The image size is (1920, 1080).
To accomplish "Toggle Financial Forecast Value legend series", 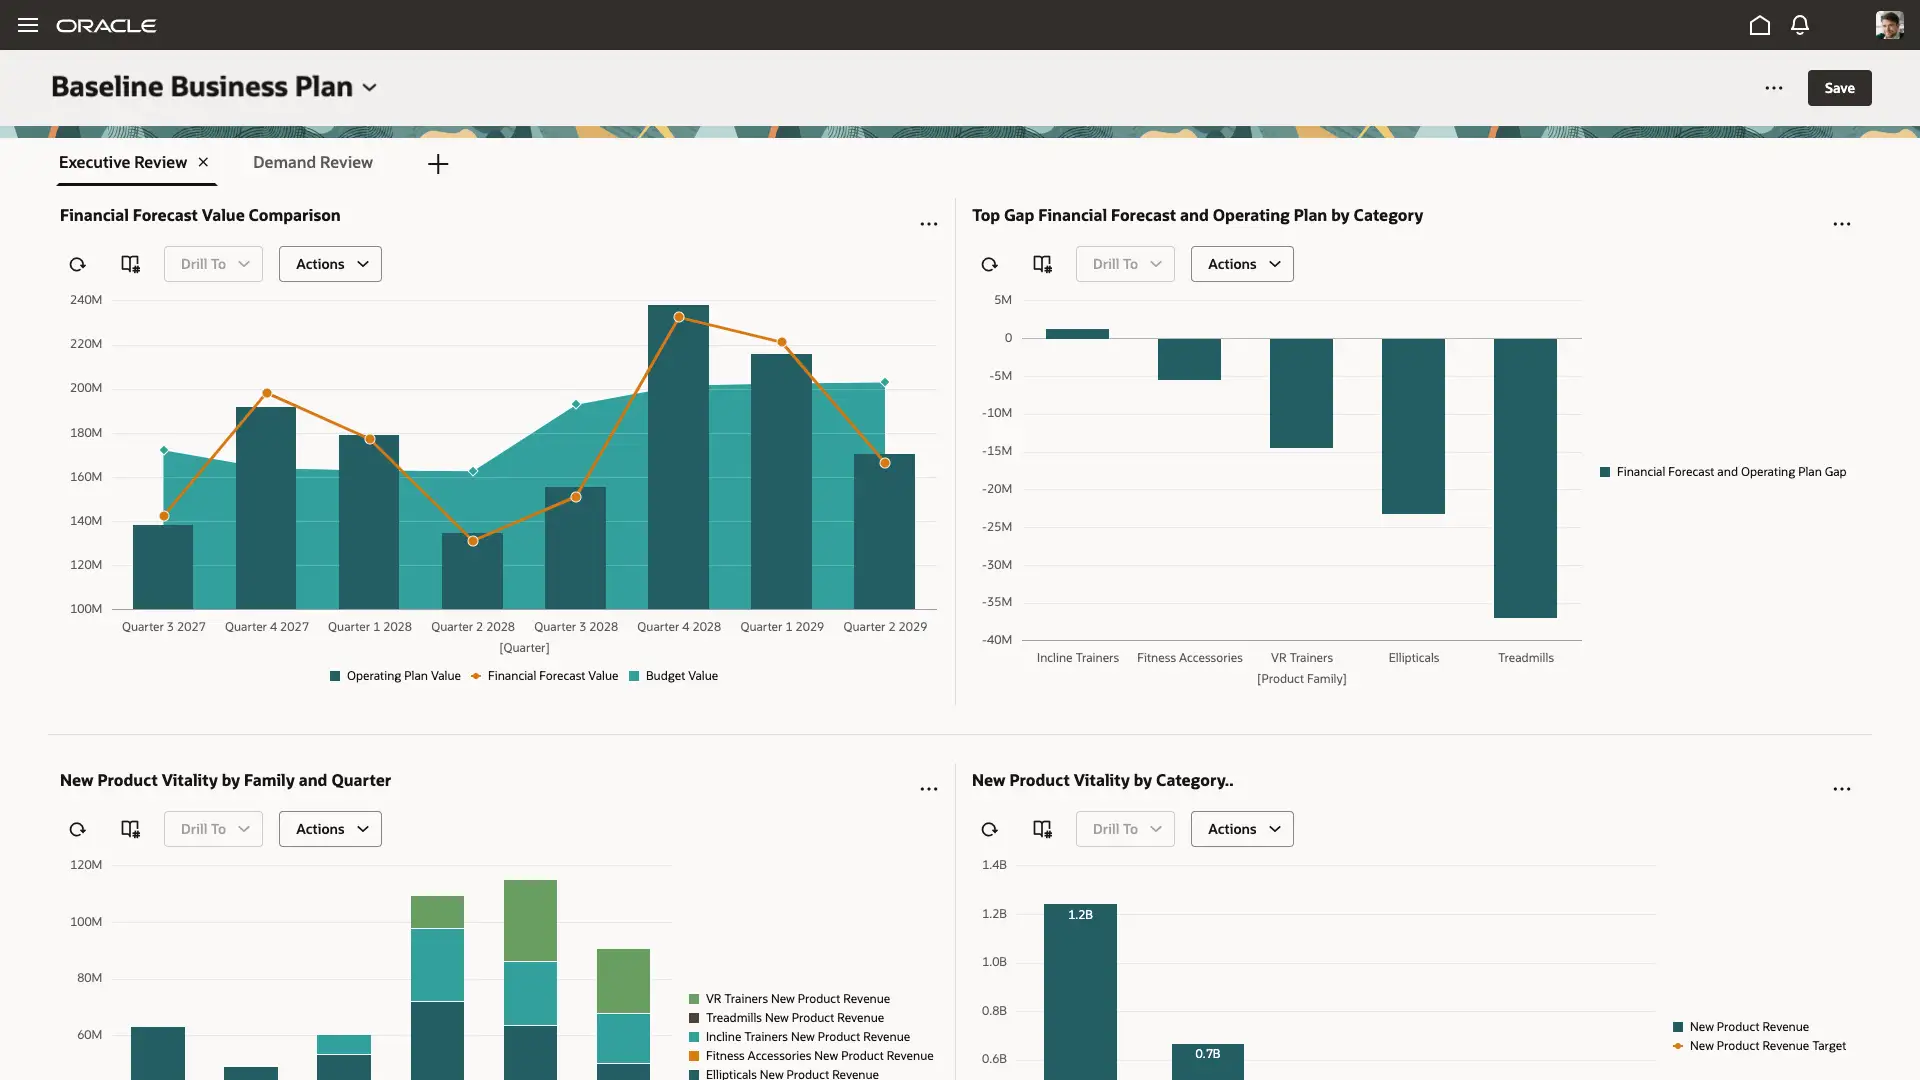I will click(551, 676).
